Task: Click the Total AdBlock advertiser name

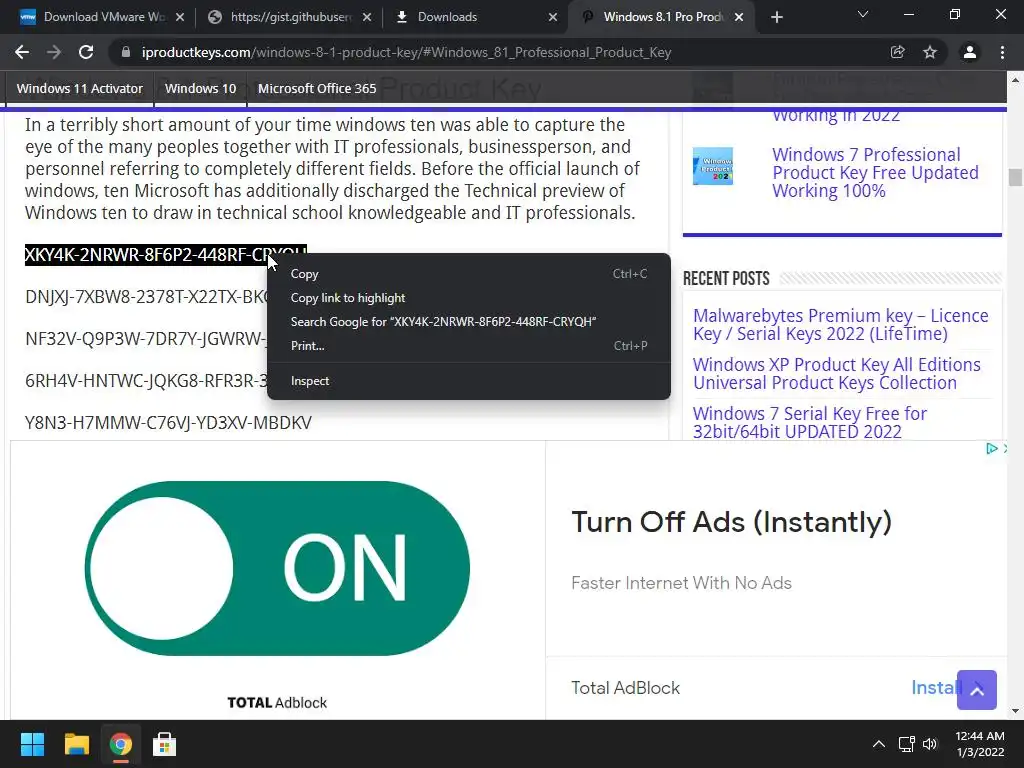Action: click(x=626, y=688)
